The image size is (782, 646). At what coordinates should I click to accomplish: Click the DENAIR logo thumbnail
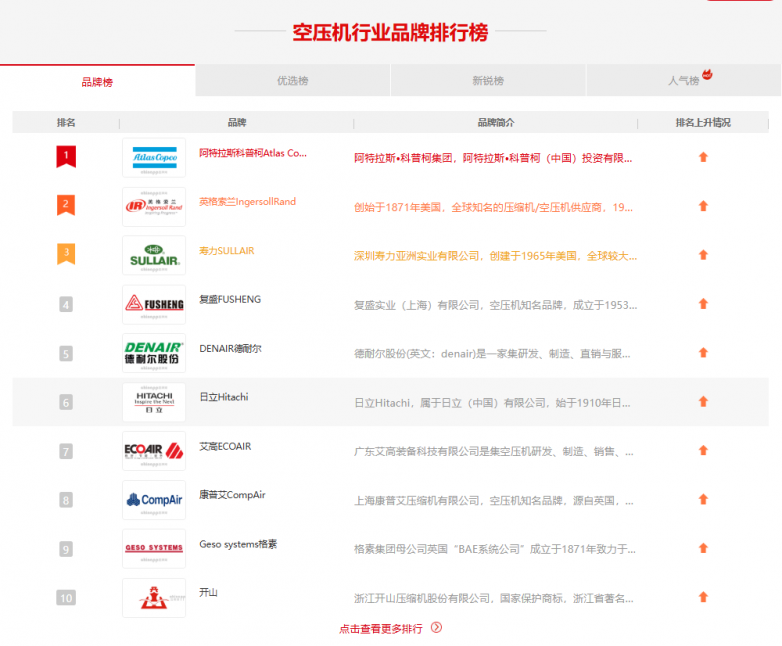(154, 353)
